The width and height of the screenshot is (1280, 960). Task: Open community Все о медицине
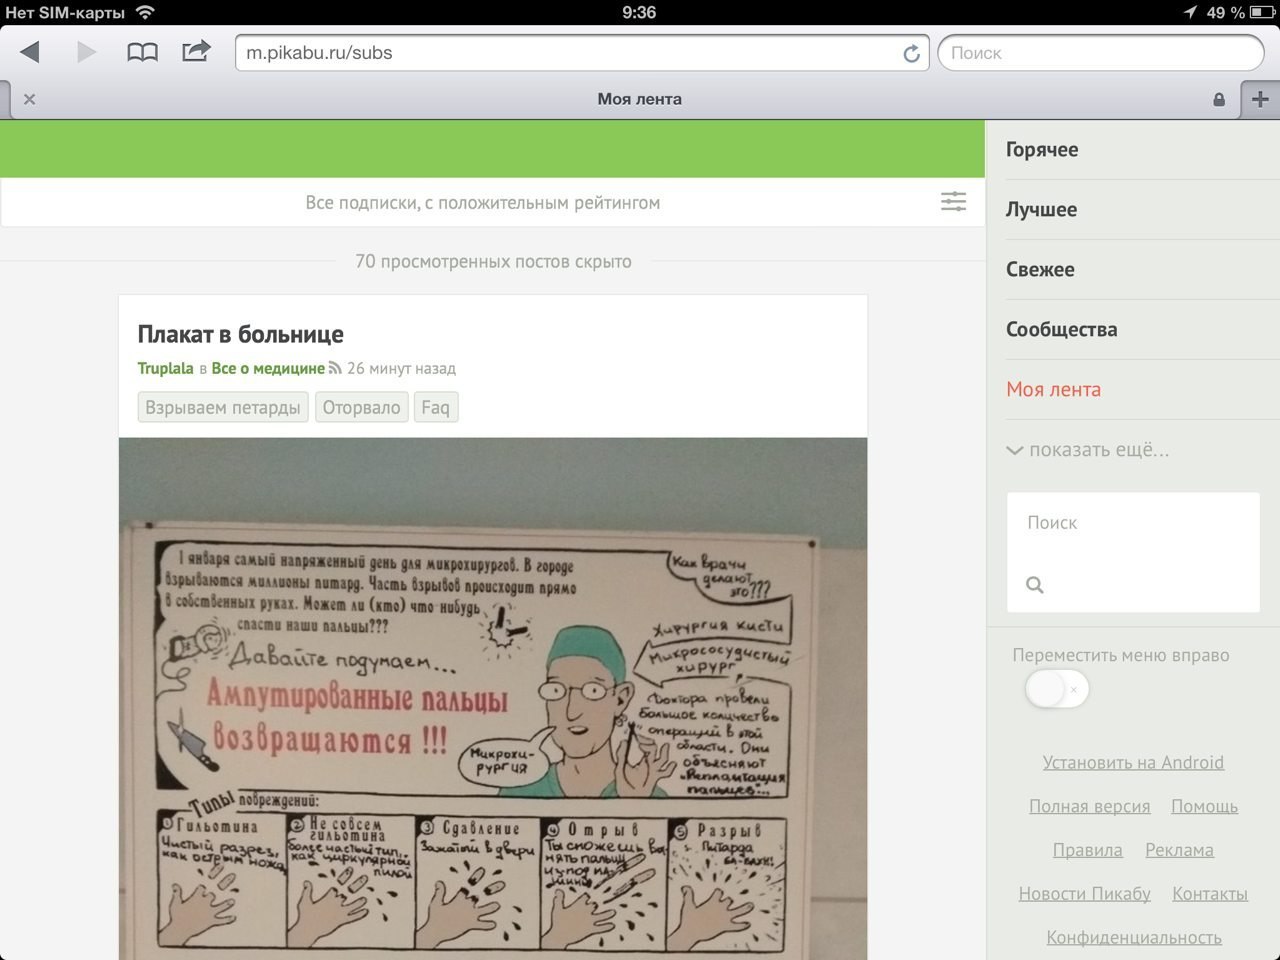coord(268,368)
